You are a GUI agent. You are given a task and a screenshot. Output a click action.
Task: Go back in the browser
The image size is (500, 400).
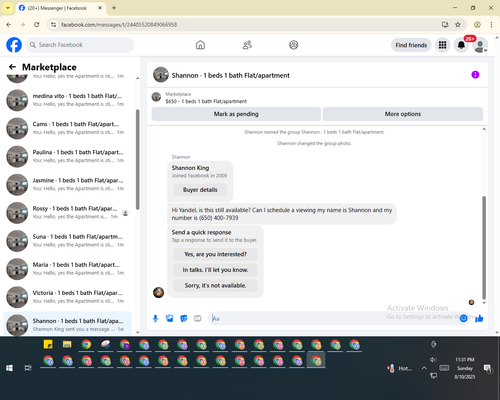pos(9,24)
